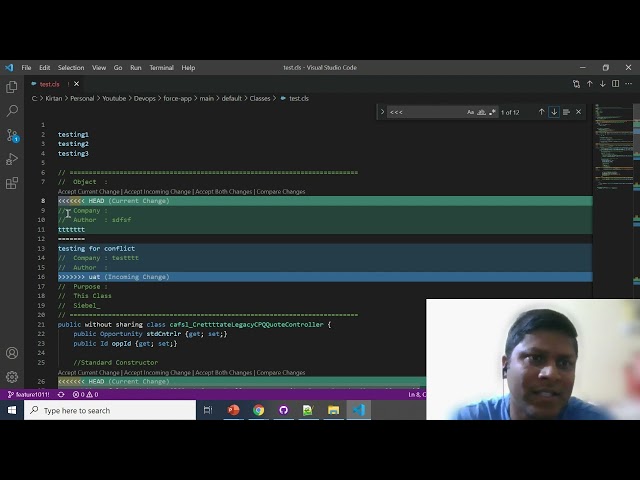Open the Explorer view in activity bar
The width and height of the screenshot is (640, 480).
click(x=12, y=87)
